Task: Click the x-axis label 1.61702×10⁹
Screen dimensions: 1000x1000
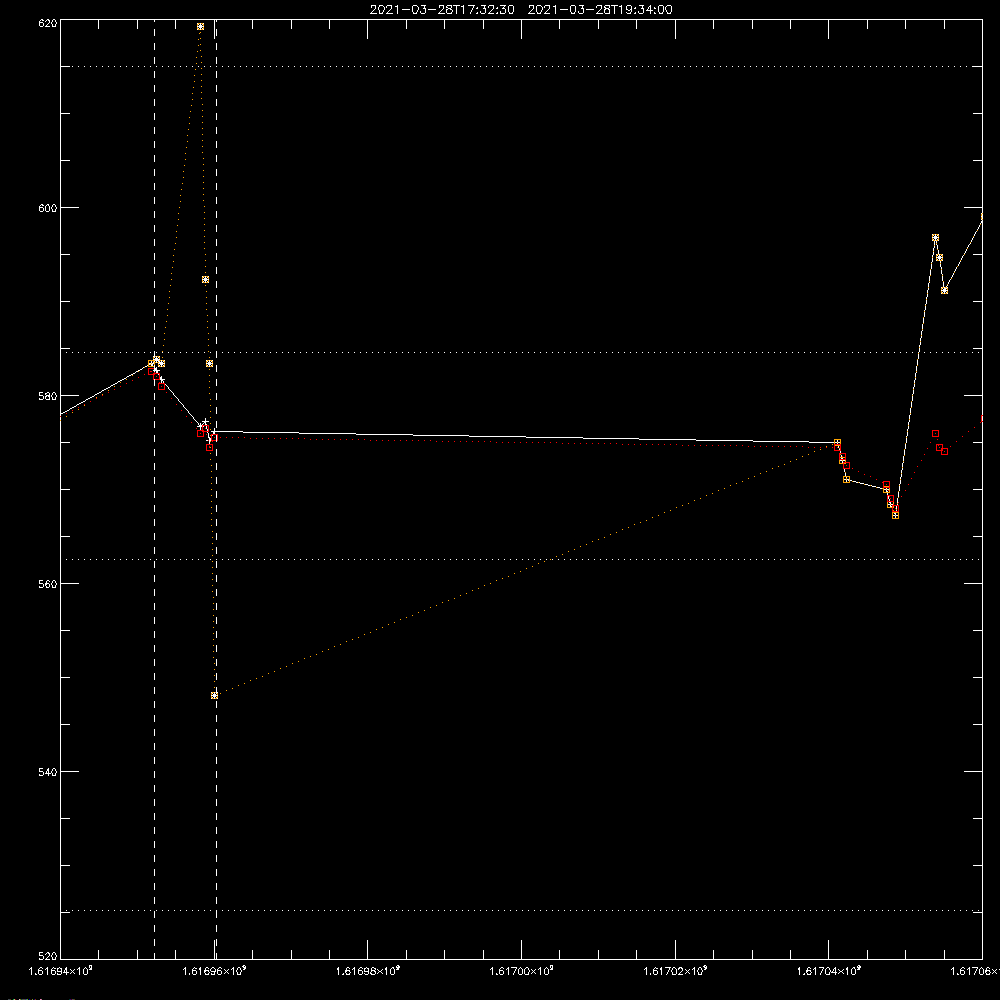Action: 675,971
